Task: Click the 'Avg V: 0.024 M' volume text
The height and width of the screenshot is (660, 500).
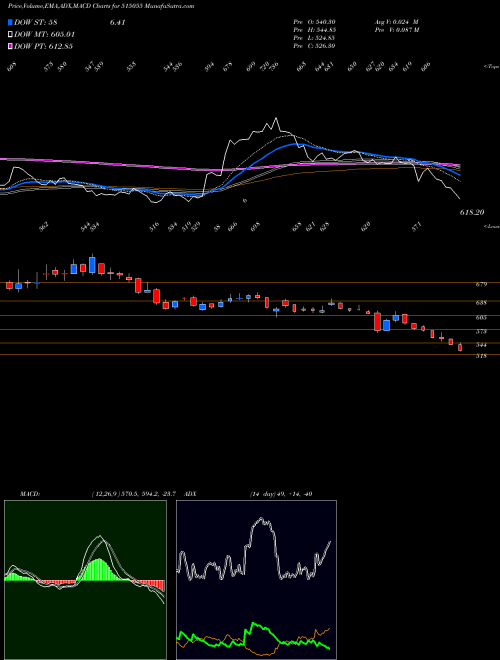Action: pyautogui.click(x=396, y=21)
